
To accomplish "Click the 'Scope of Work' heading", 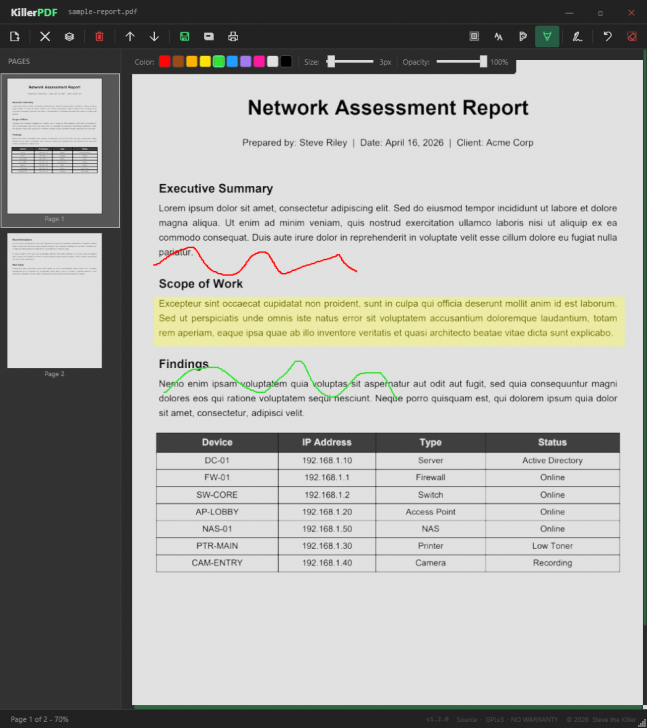I will click(x=201, y=284).
